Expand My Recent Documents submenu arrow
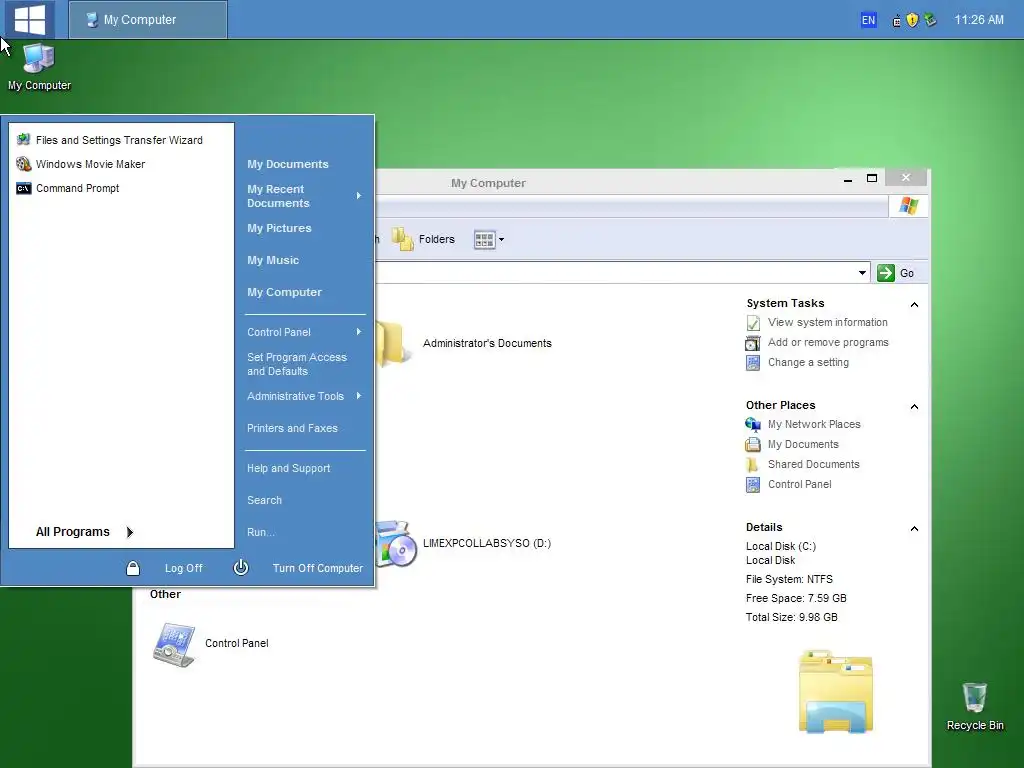Image resolution: width=1024 pixels, height=768 pixels. (359, 196)
